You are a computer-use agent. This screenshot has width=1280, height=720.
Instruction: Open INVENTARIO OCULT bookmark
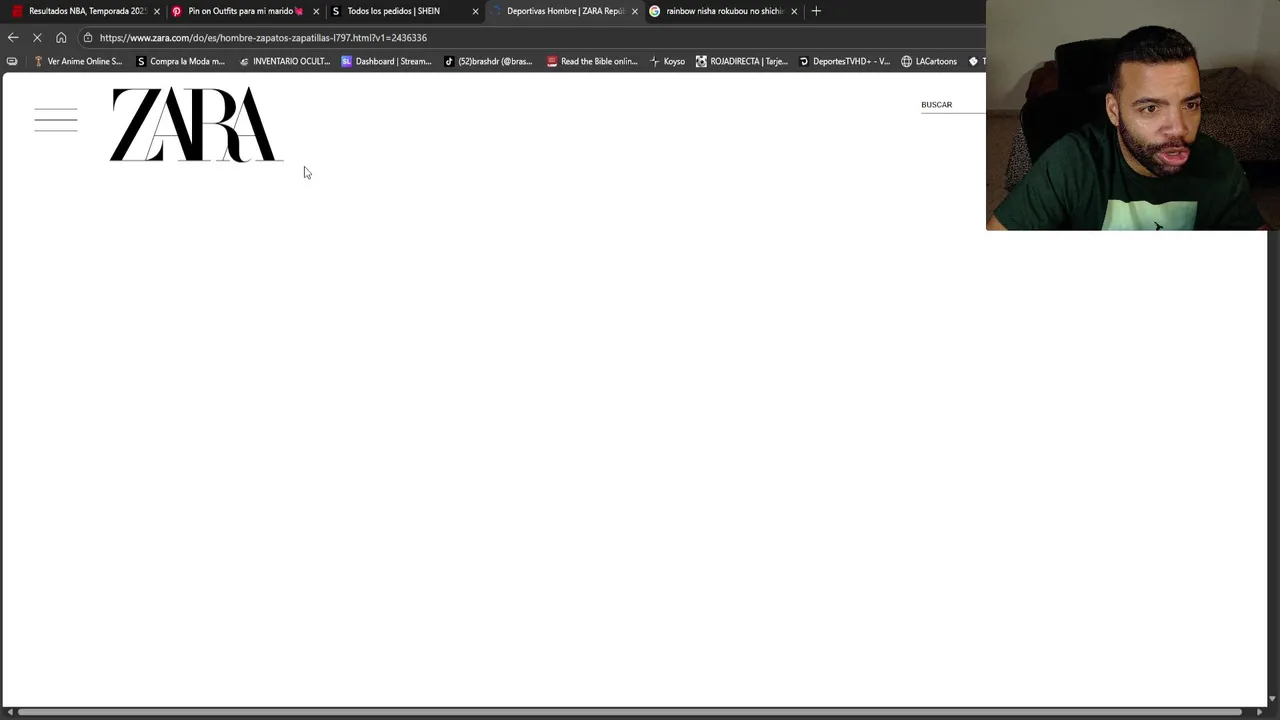(x=284, y=61)
